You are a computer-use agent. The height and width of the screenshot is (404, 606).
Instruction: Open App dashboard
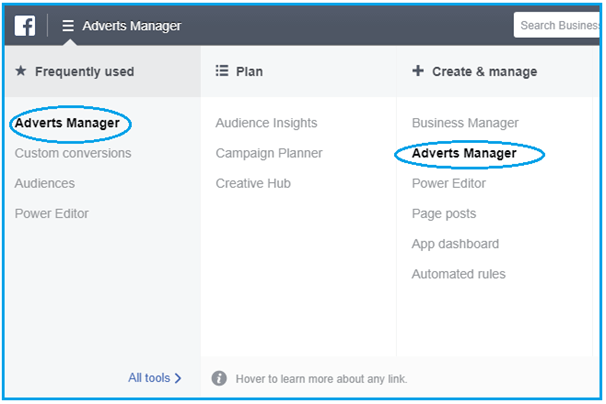pos(455,244)
